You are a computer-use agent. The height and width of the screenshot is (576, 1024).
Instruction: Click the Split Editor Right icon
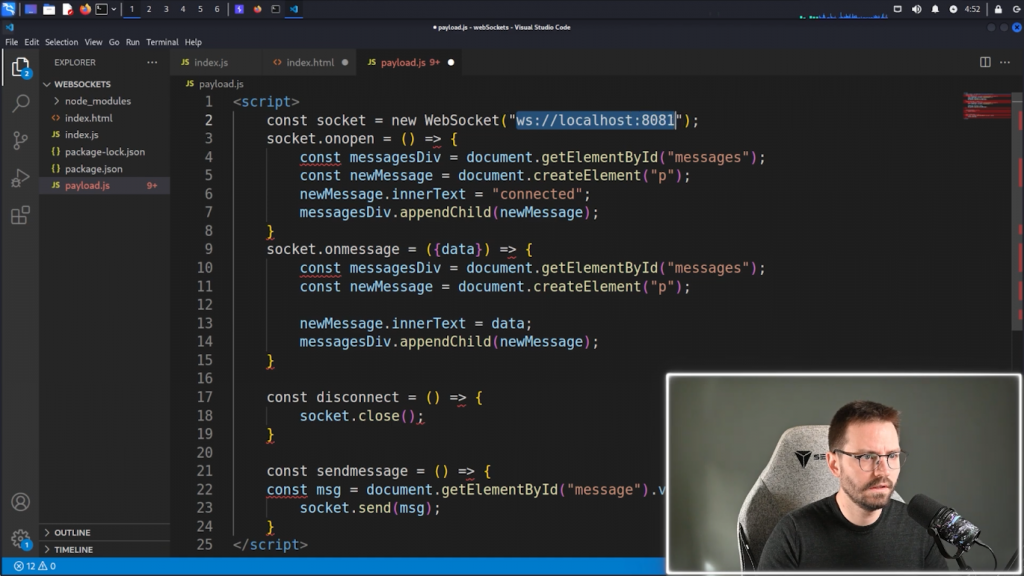[x=985, y=62]
